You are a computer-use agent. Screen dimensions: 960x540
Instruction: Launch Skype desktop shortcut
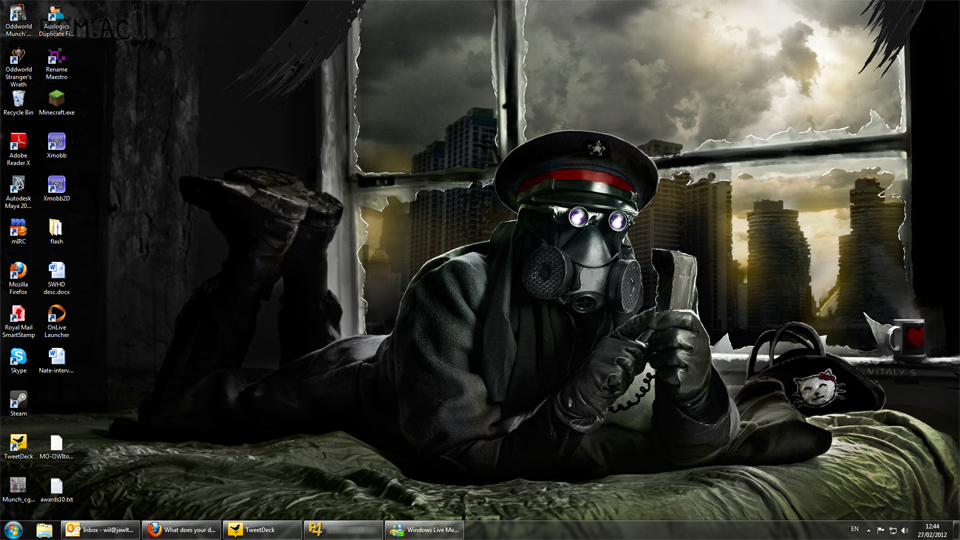pos(18,357)
